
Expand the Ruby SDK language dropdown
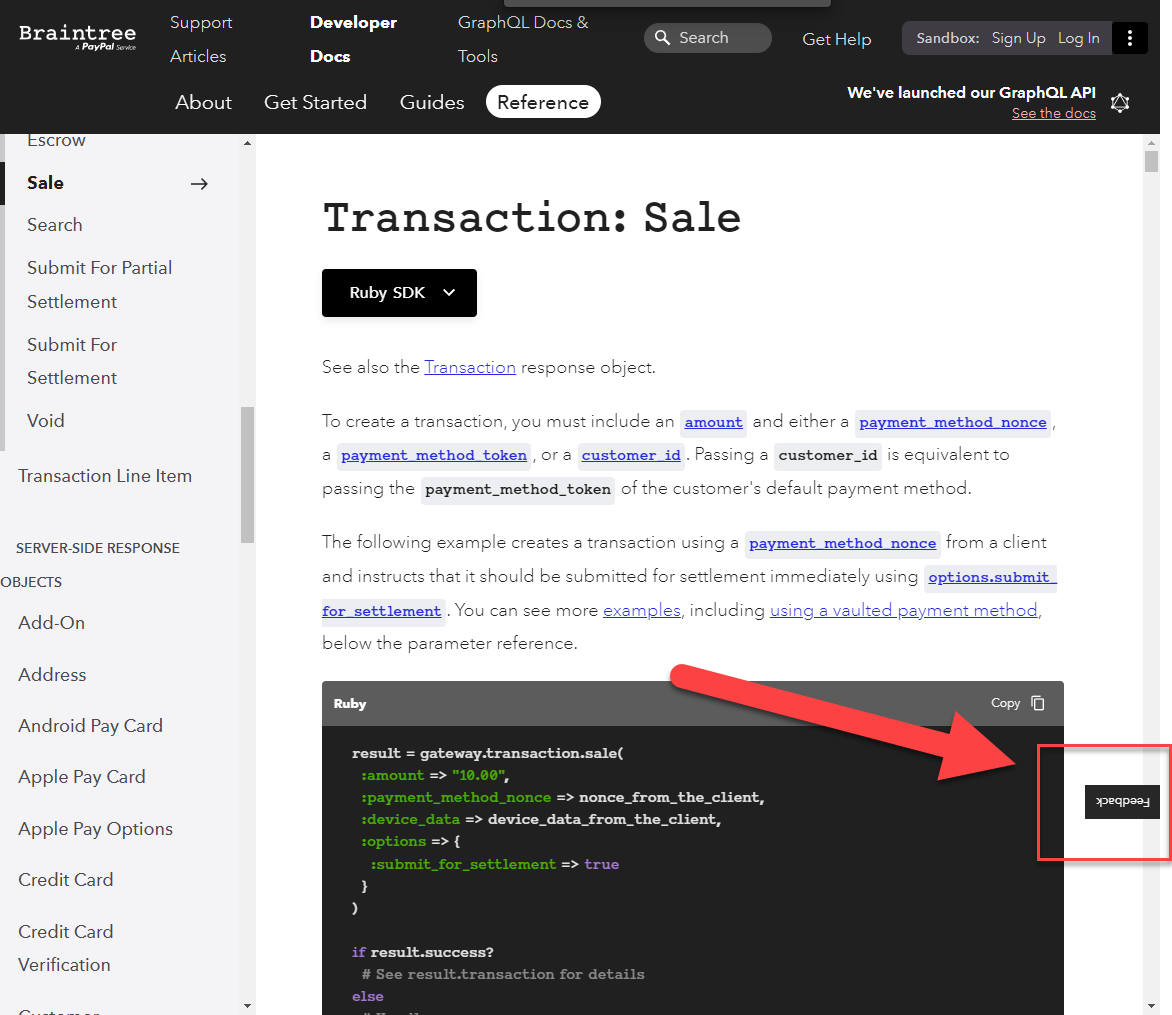(399, 293)
